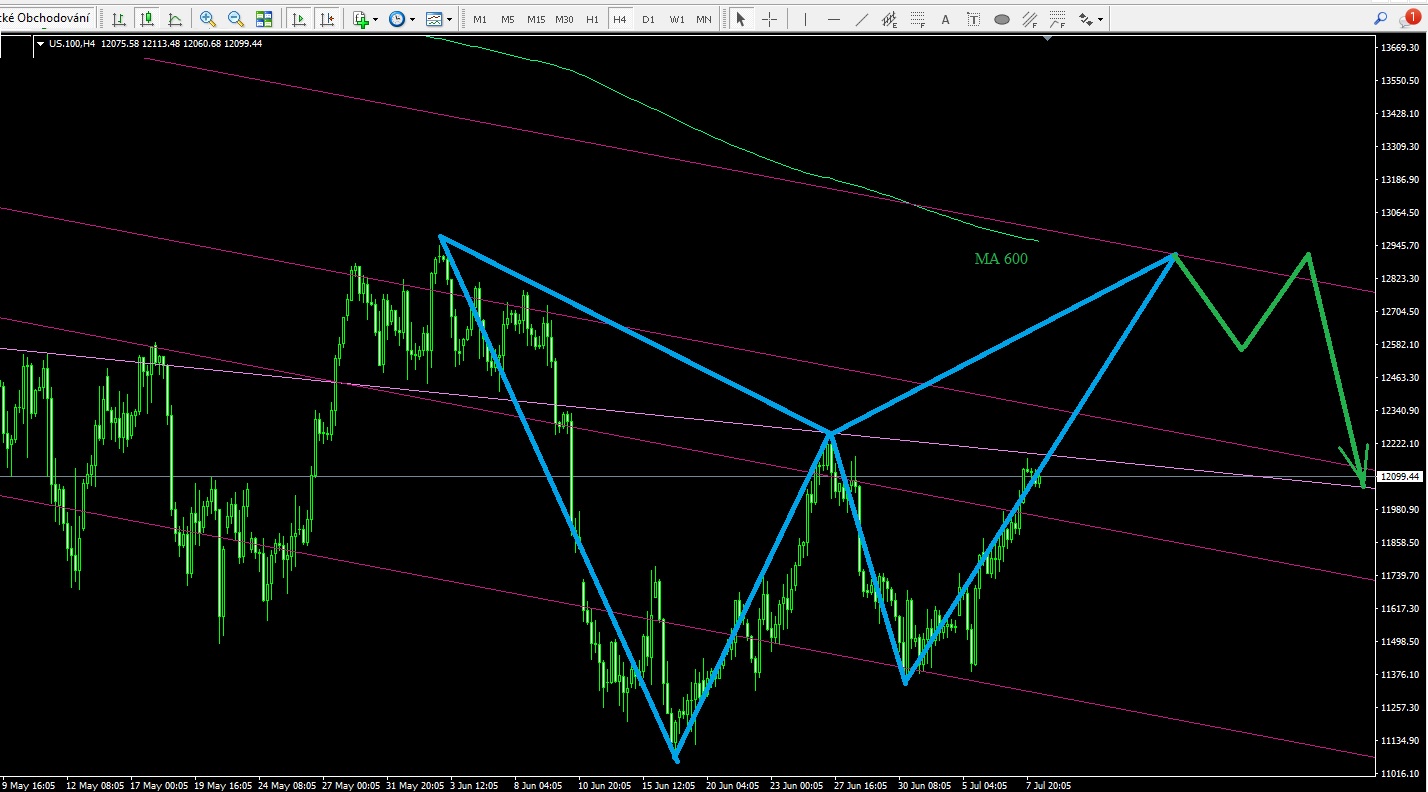The image size is (1428, 792).
Task: Pick the trendline drawing tool
Action: tap(862, 19)
